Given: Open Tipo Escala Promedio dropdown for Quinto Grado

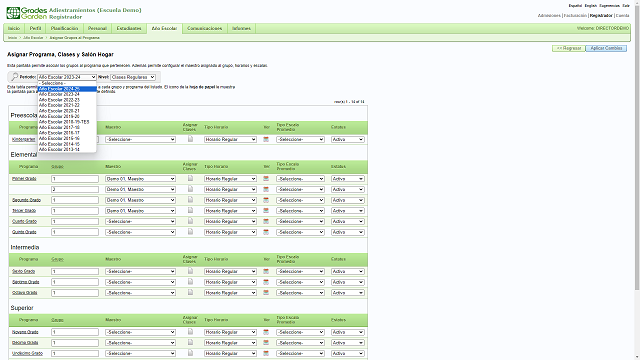Looking at the screenshot, I should (300, 232).
